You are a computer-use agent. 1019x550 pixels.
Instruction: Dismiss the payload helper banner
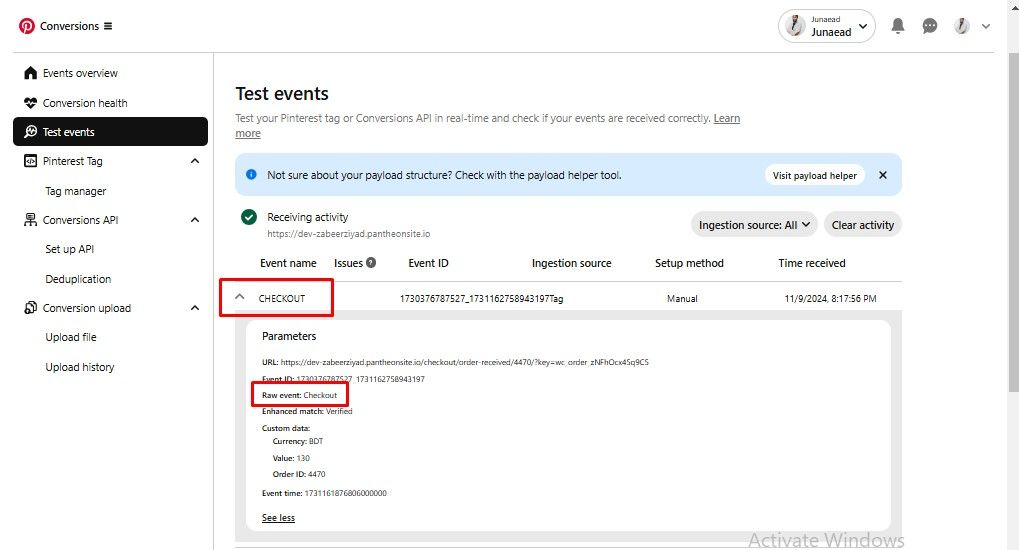point(883,175)
